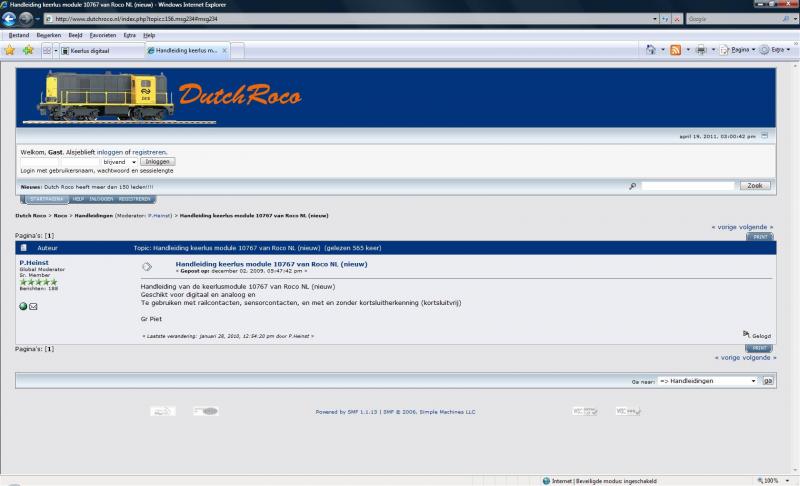The height and width of the screenshot is (486, 800).
Task: Open the Home button dropdown arrow
Action: (x=663, y=49)
